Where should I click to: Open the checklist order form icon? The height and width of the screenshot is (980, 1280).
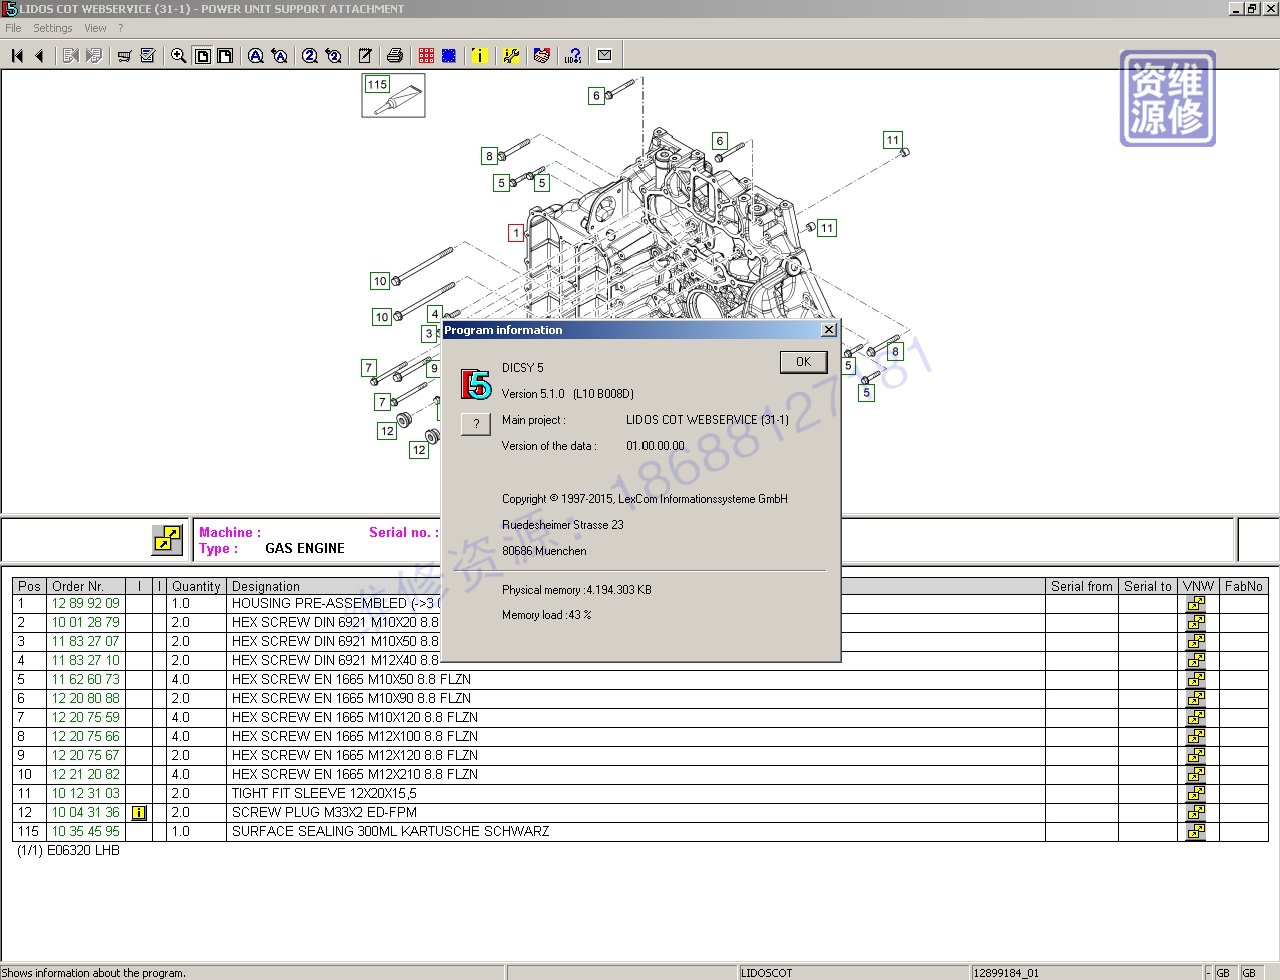148,56
